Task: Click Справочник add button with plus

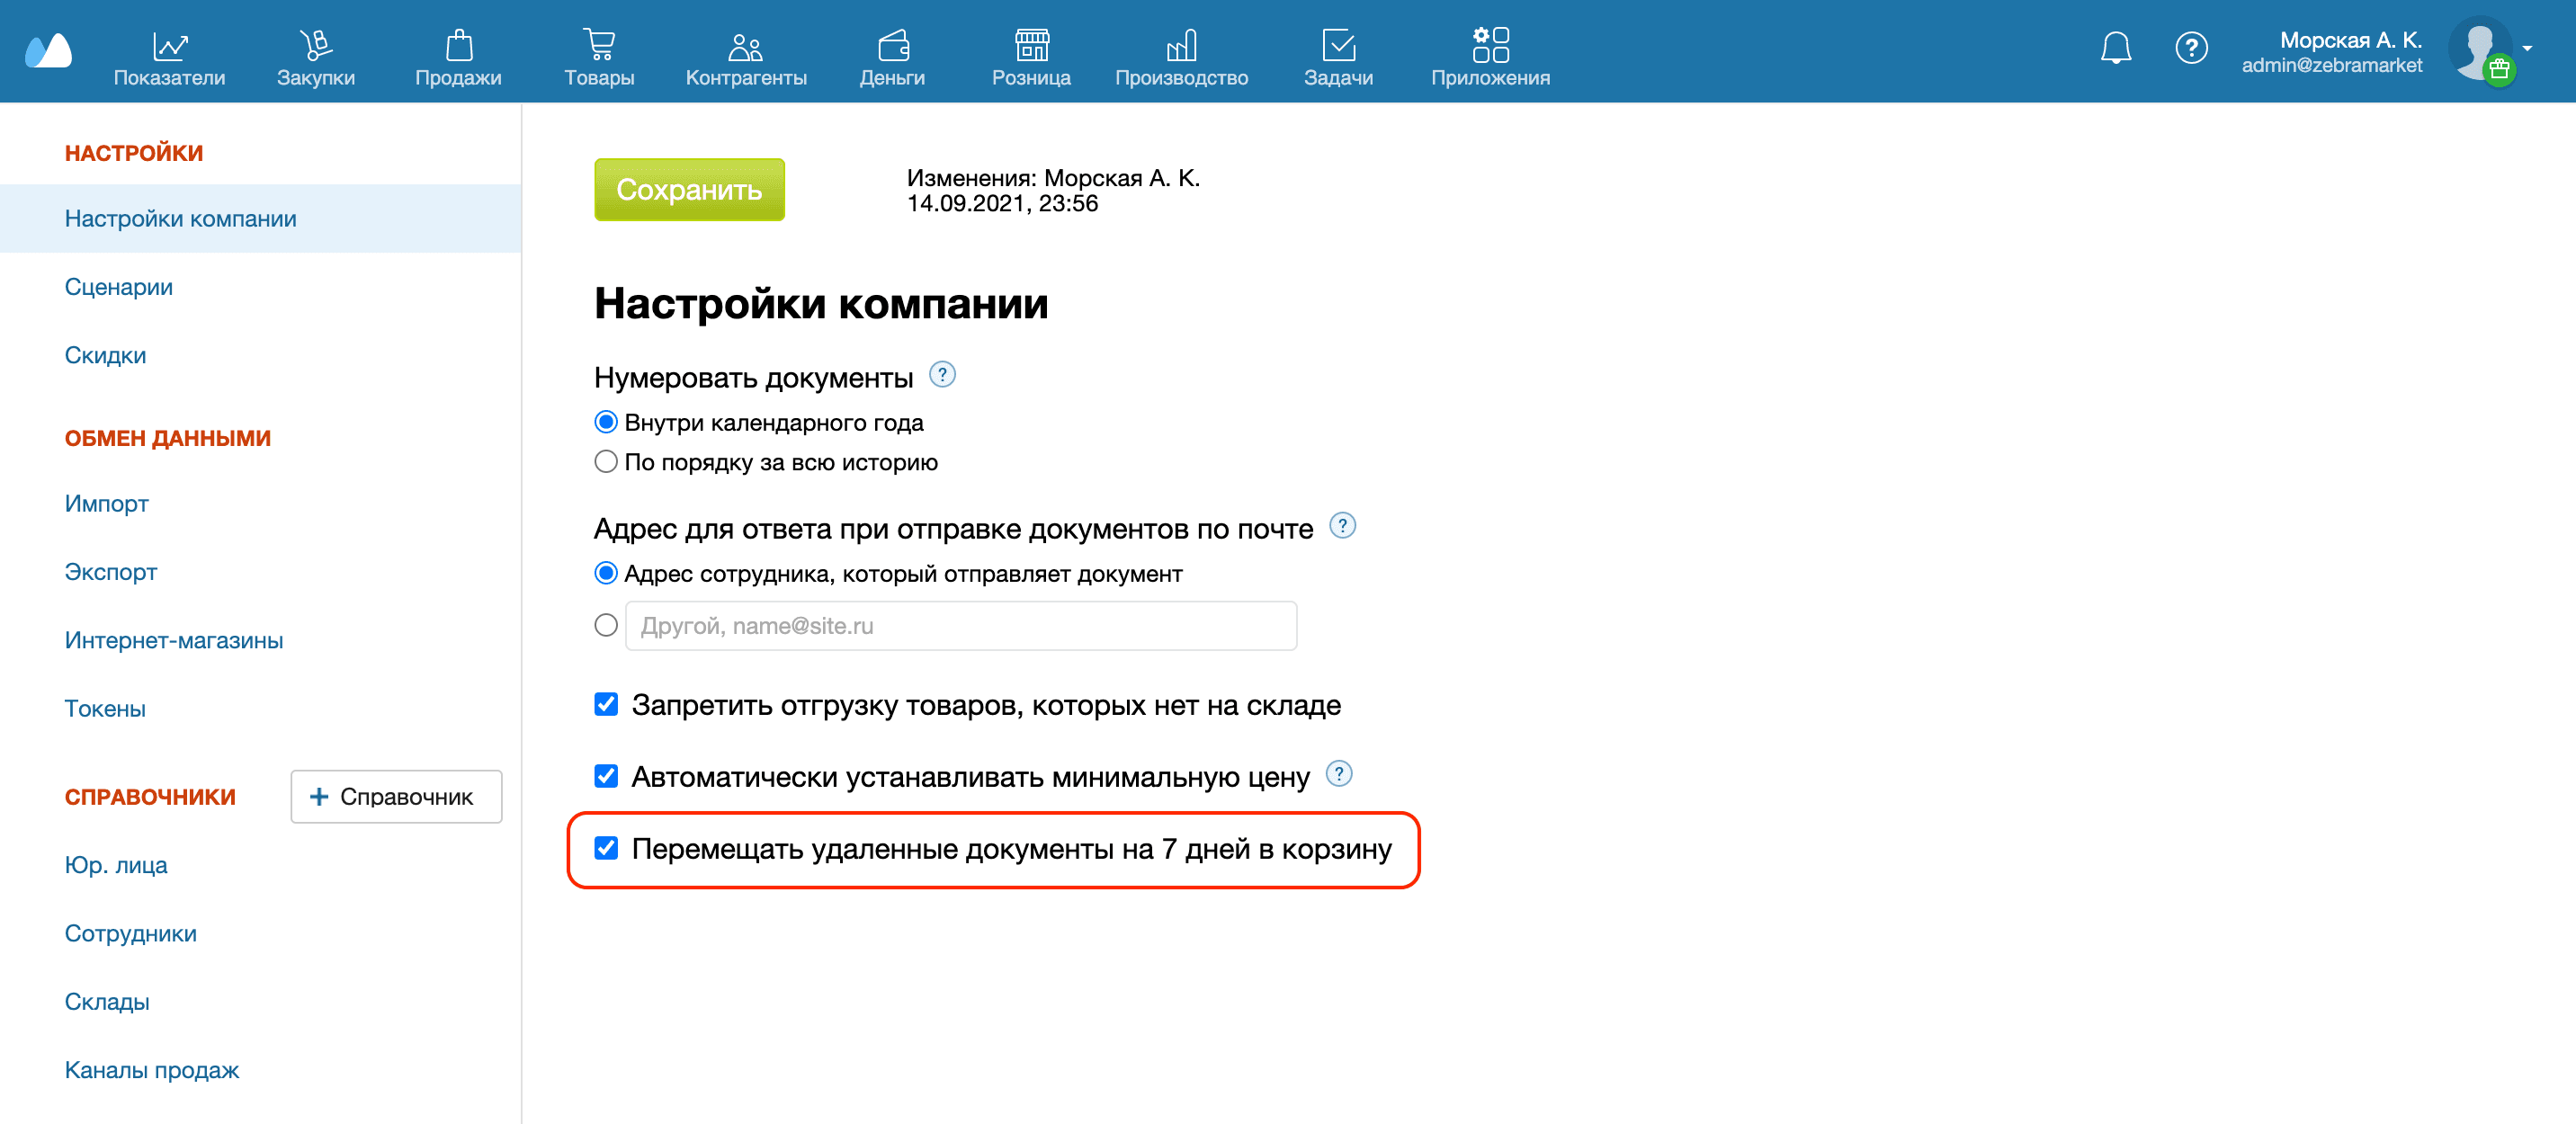Action: [x=395, y=797]
